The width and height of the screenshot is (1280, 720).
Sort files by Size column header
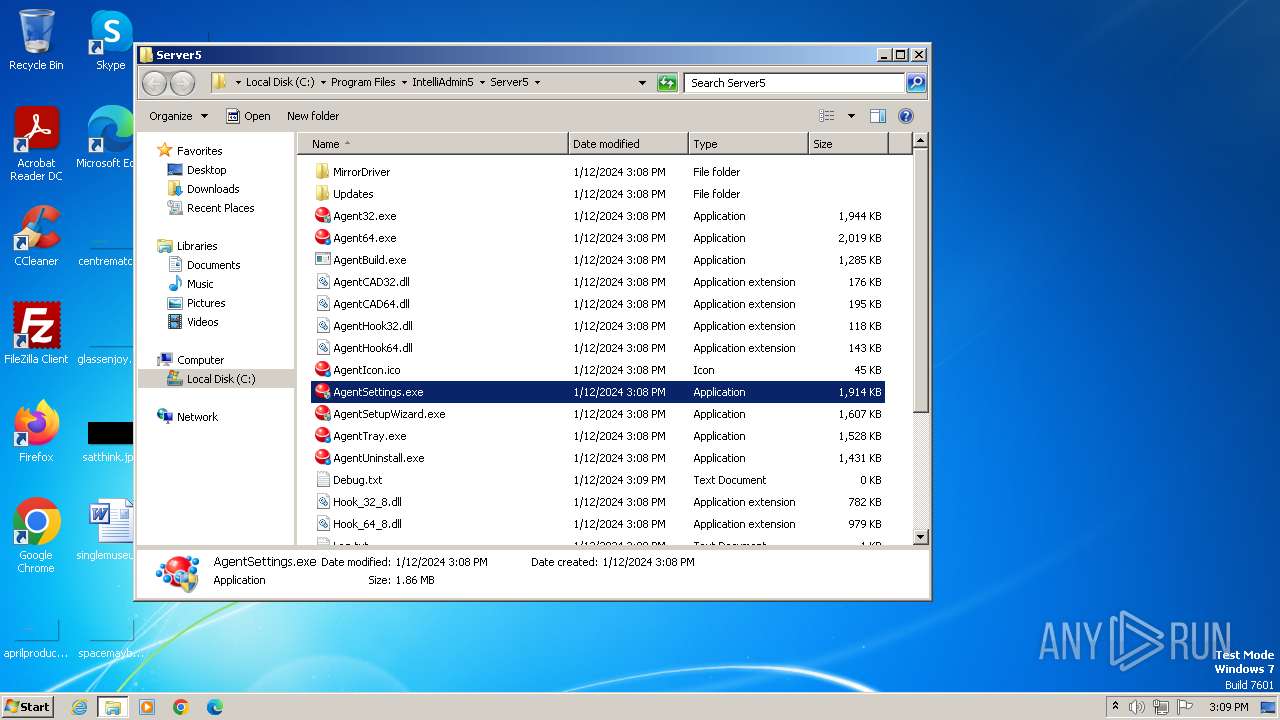[x=848, y=144]
